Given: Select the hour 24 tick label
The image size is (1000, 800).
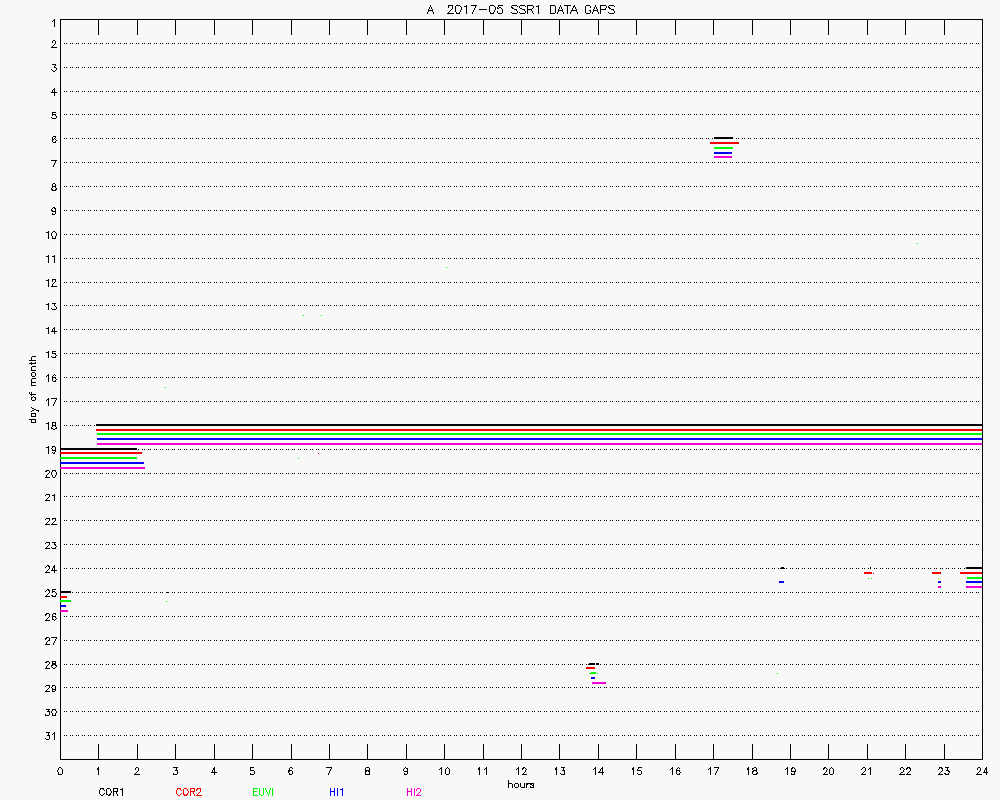Looking at the screenshot, I should pos(982,772).
